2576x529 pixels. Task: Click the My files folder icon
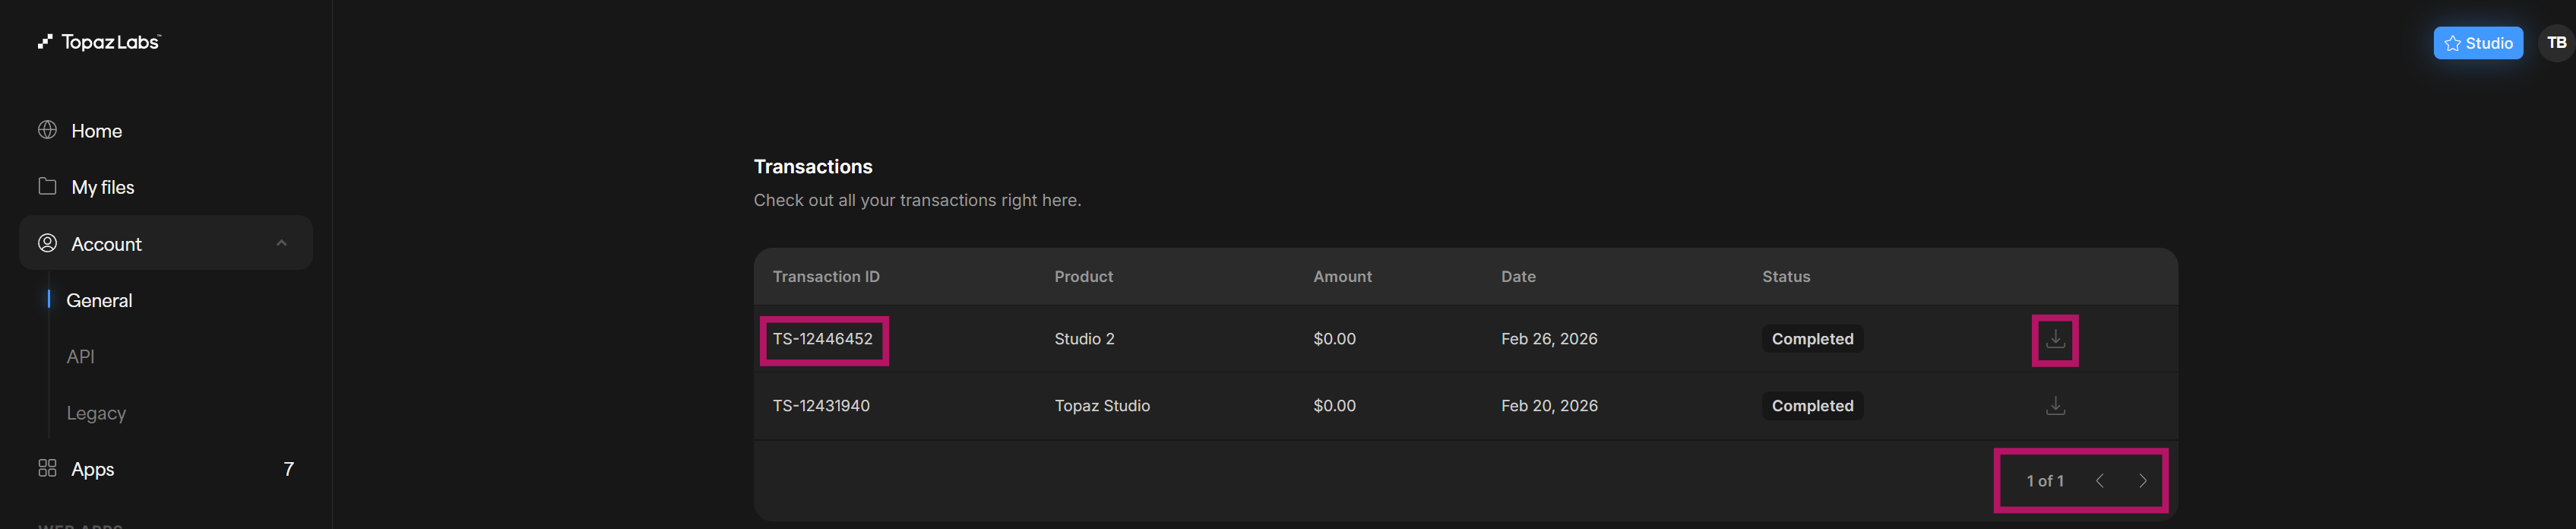(x=47, y=186)
